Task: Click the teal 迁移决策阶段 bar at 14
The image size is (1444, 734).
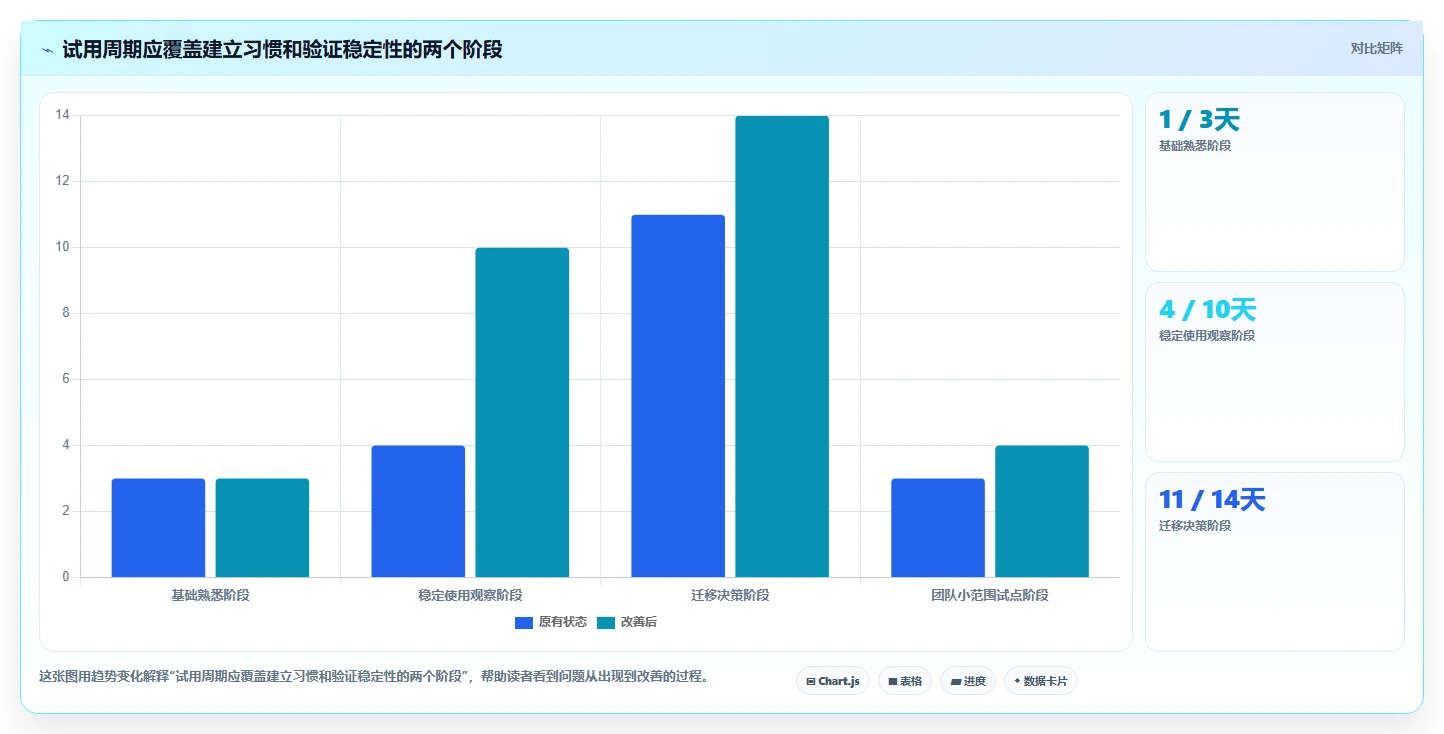Action: [782, 346]
